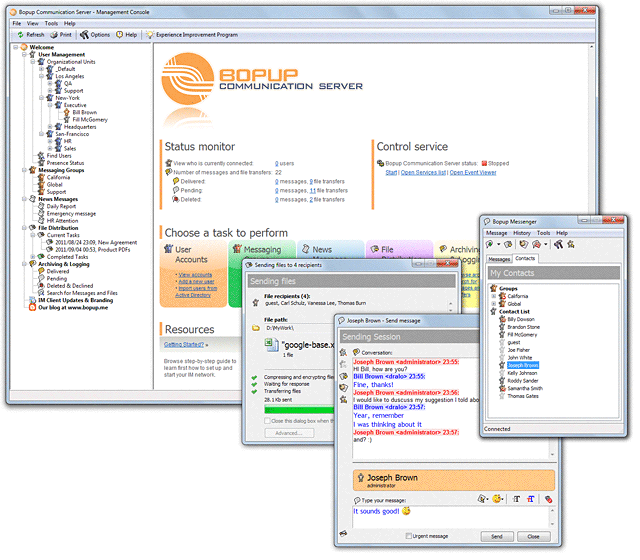Collapse the Messaging Groups node
Image resolution: width=640 pixels, height=560 pixels.
[24, 170]
